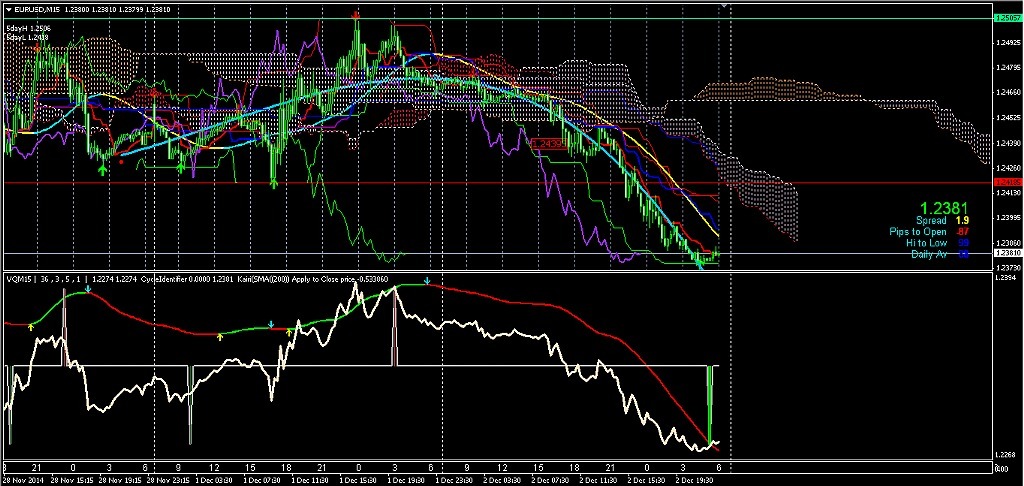Click the first green up arrow signal
The image size is (1024, 486).
[x=102, y=170]
